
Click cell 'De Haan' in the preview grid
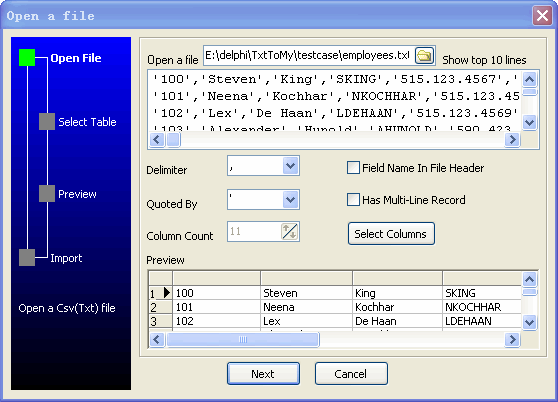coord(398,321)
